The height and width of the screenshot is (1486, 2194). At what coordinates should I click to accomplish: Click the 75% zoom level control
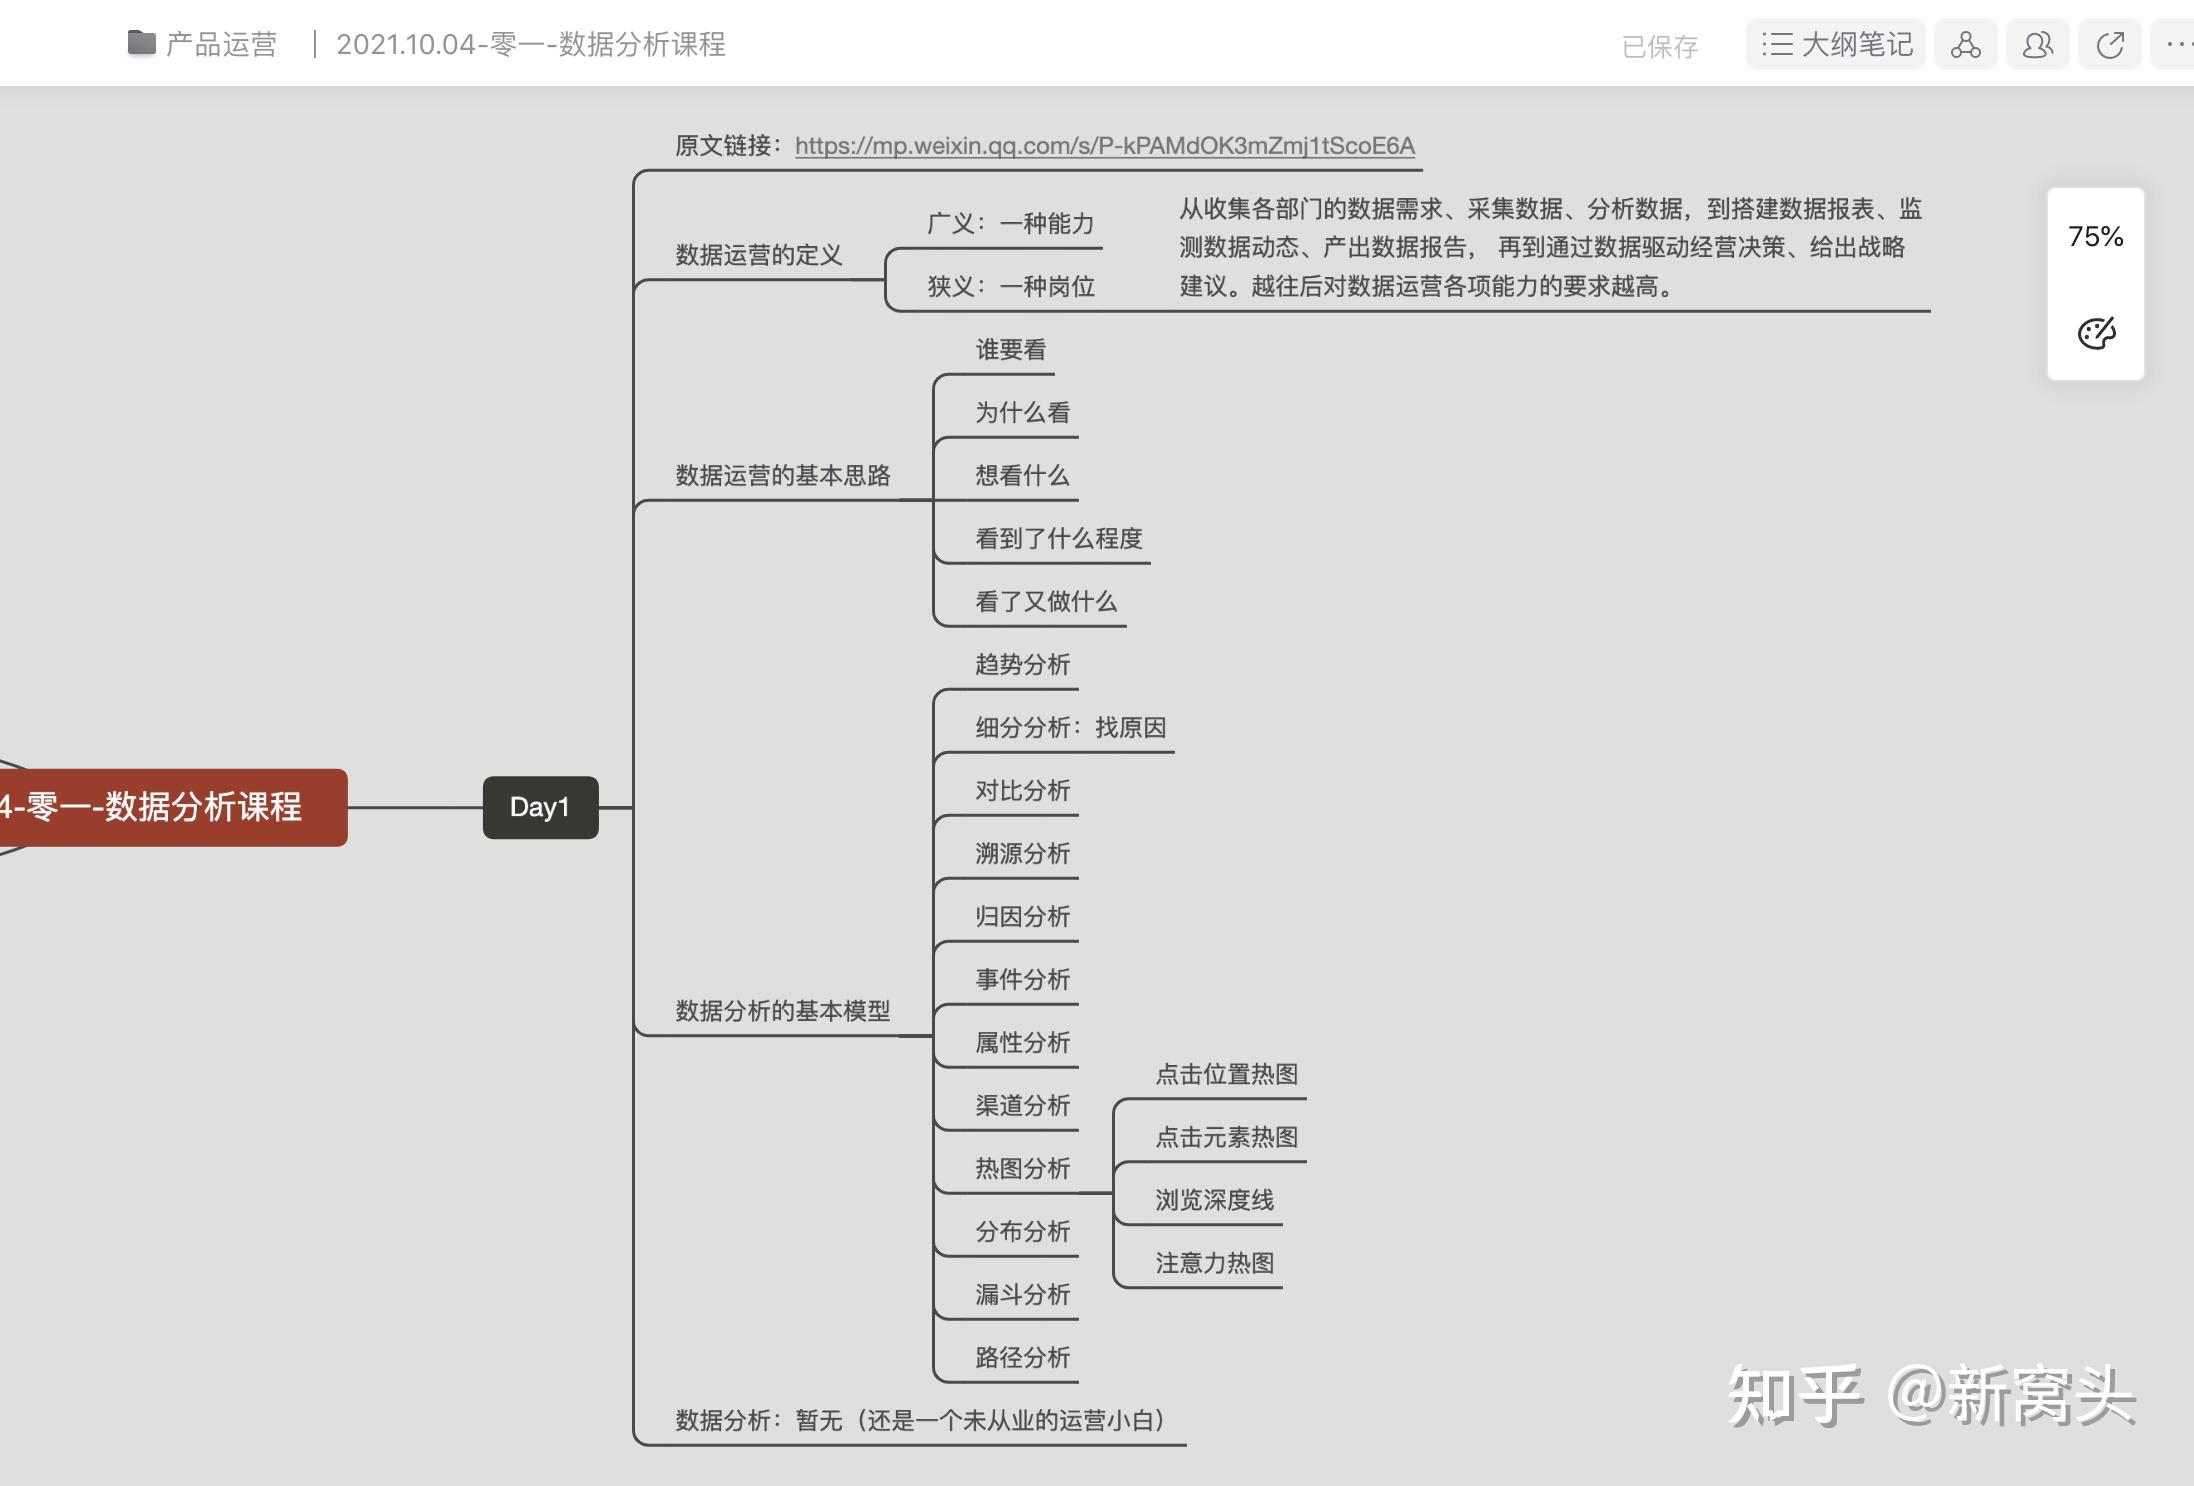(2096, 236)
